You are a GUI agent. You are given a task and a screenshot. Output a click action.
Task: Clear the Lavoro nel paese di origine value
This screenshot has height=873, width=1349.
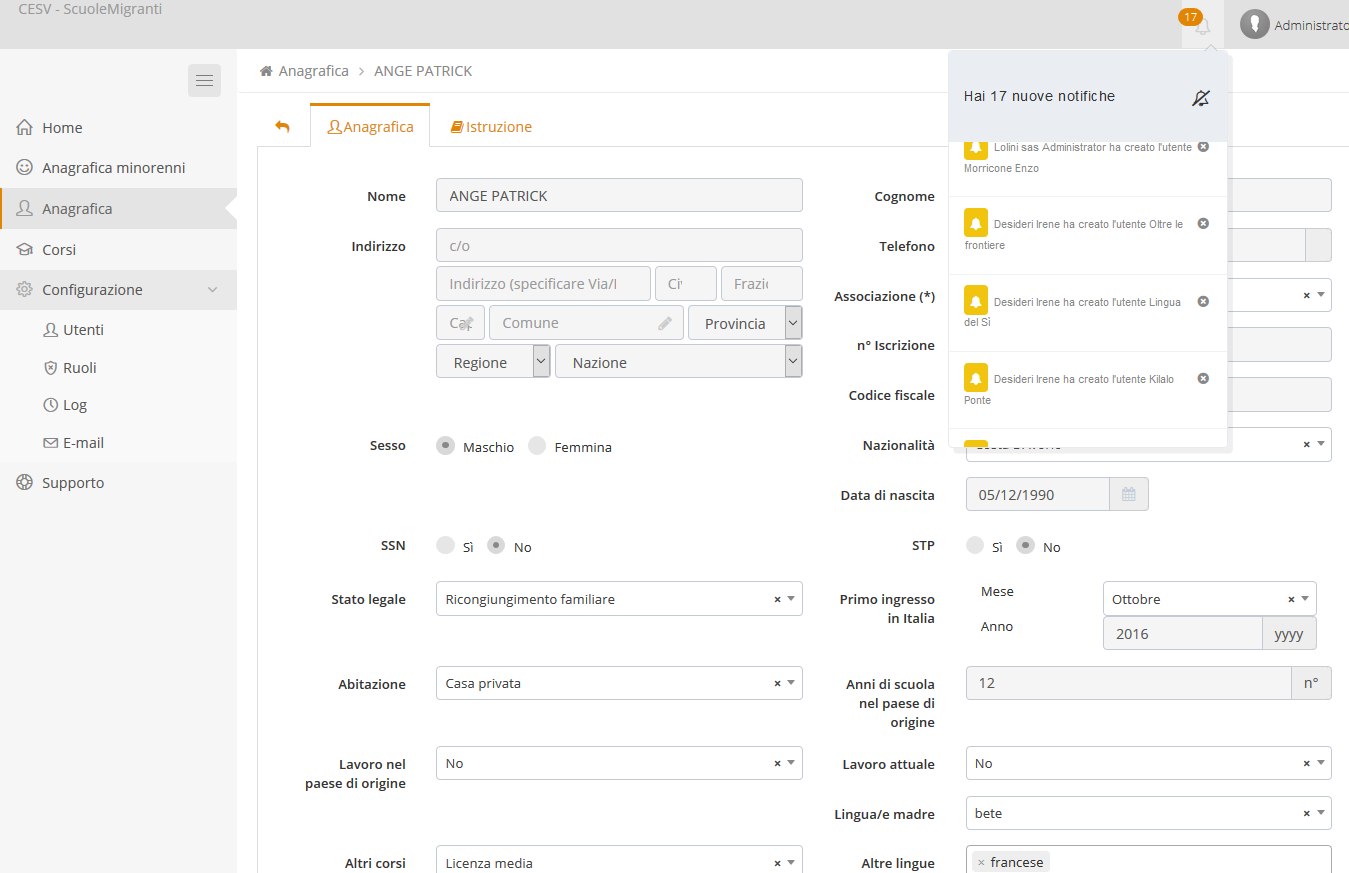pos(777,763)
